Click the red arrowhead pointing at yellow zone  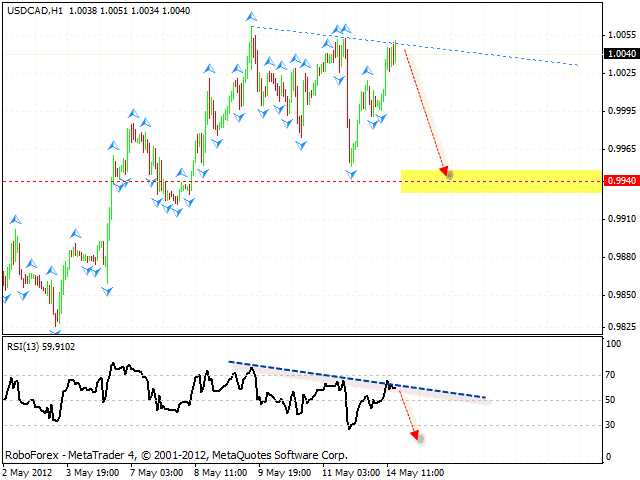coord(446,173)
